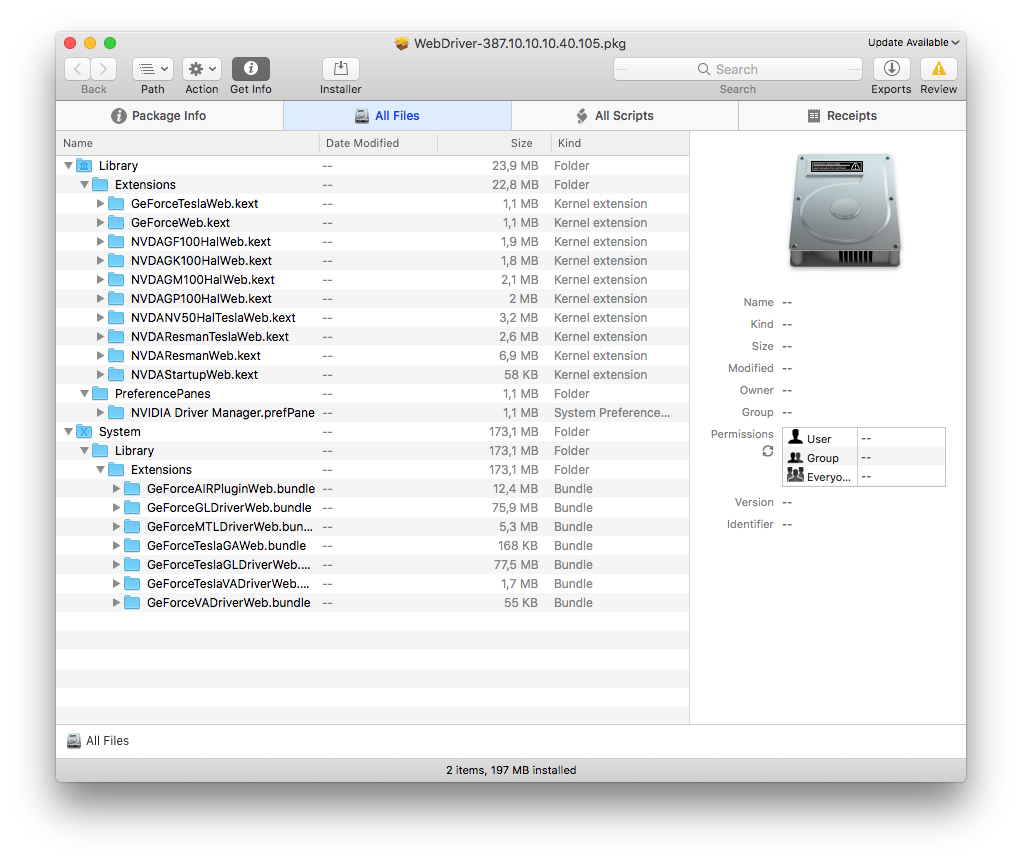Toggle the Get Info button

pyautogui.click(x=251, y=68)
